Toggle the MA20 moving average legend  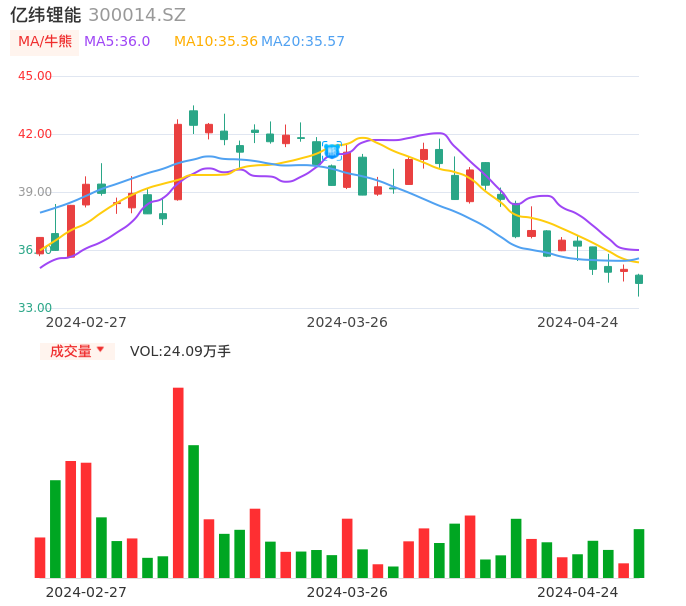click(x=303, y=42)
